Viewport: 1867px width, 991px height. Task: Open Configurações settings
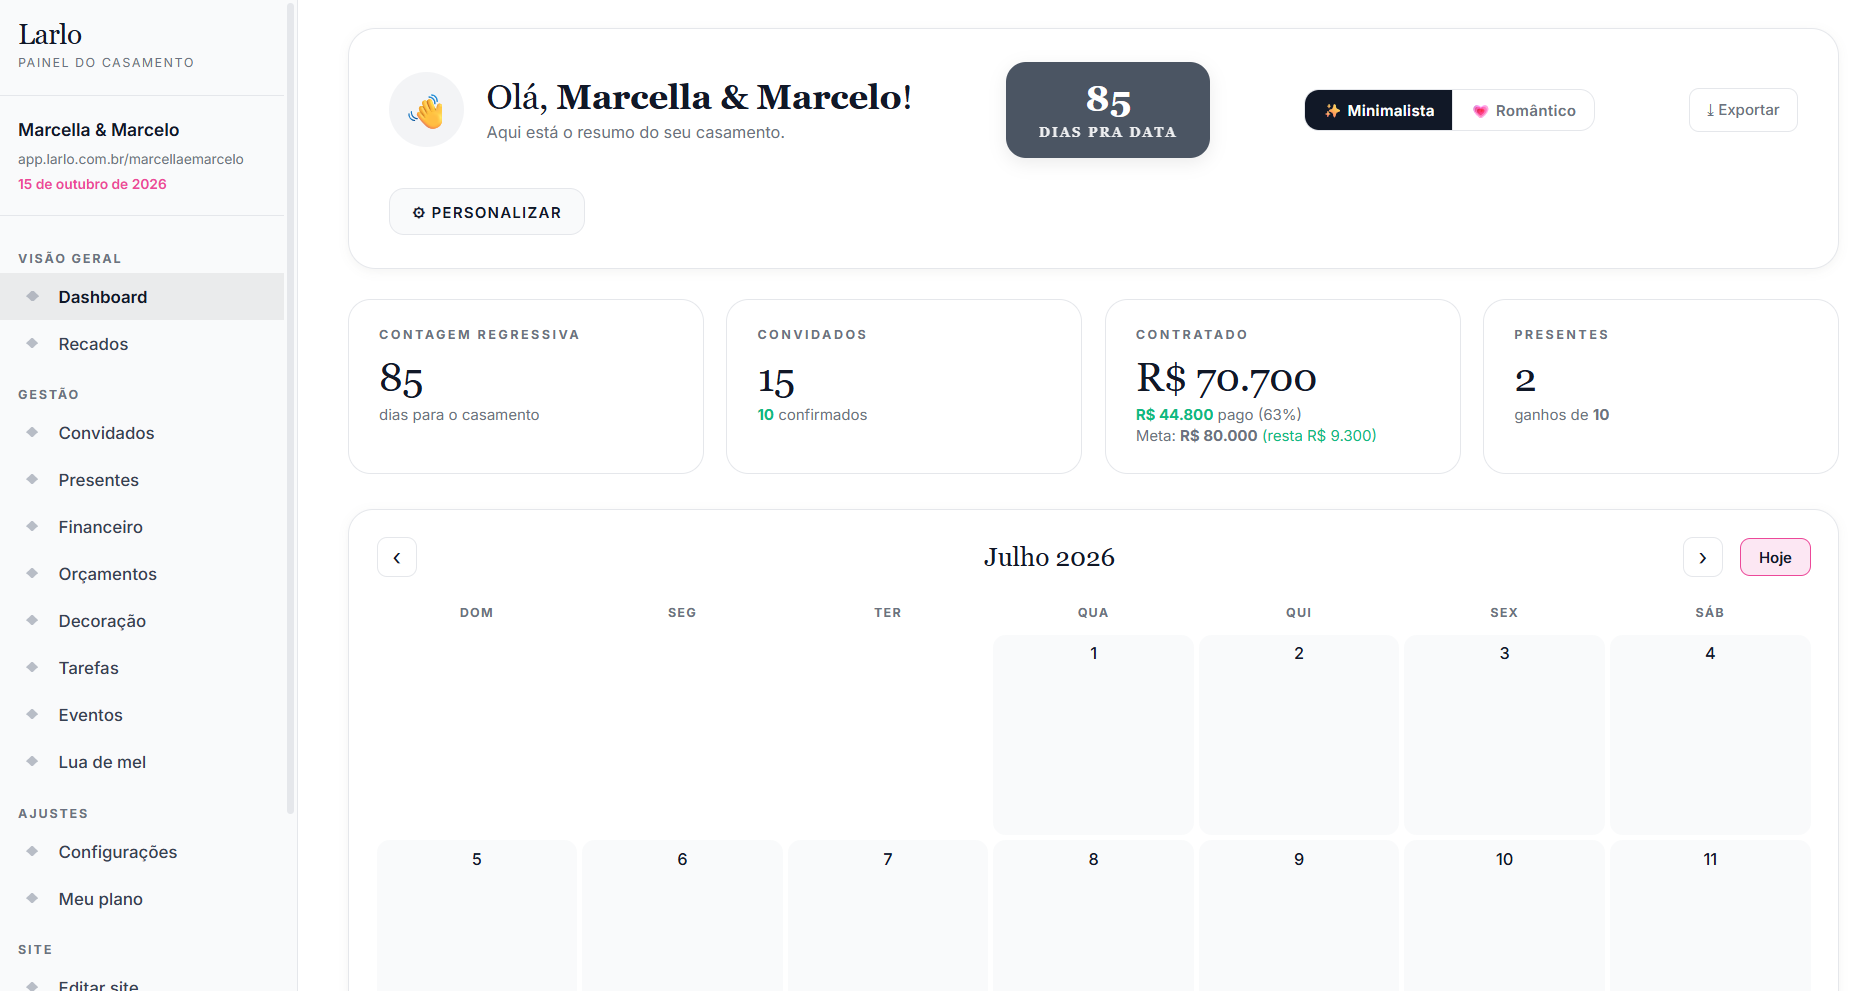(x=142, y=852)
